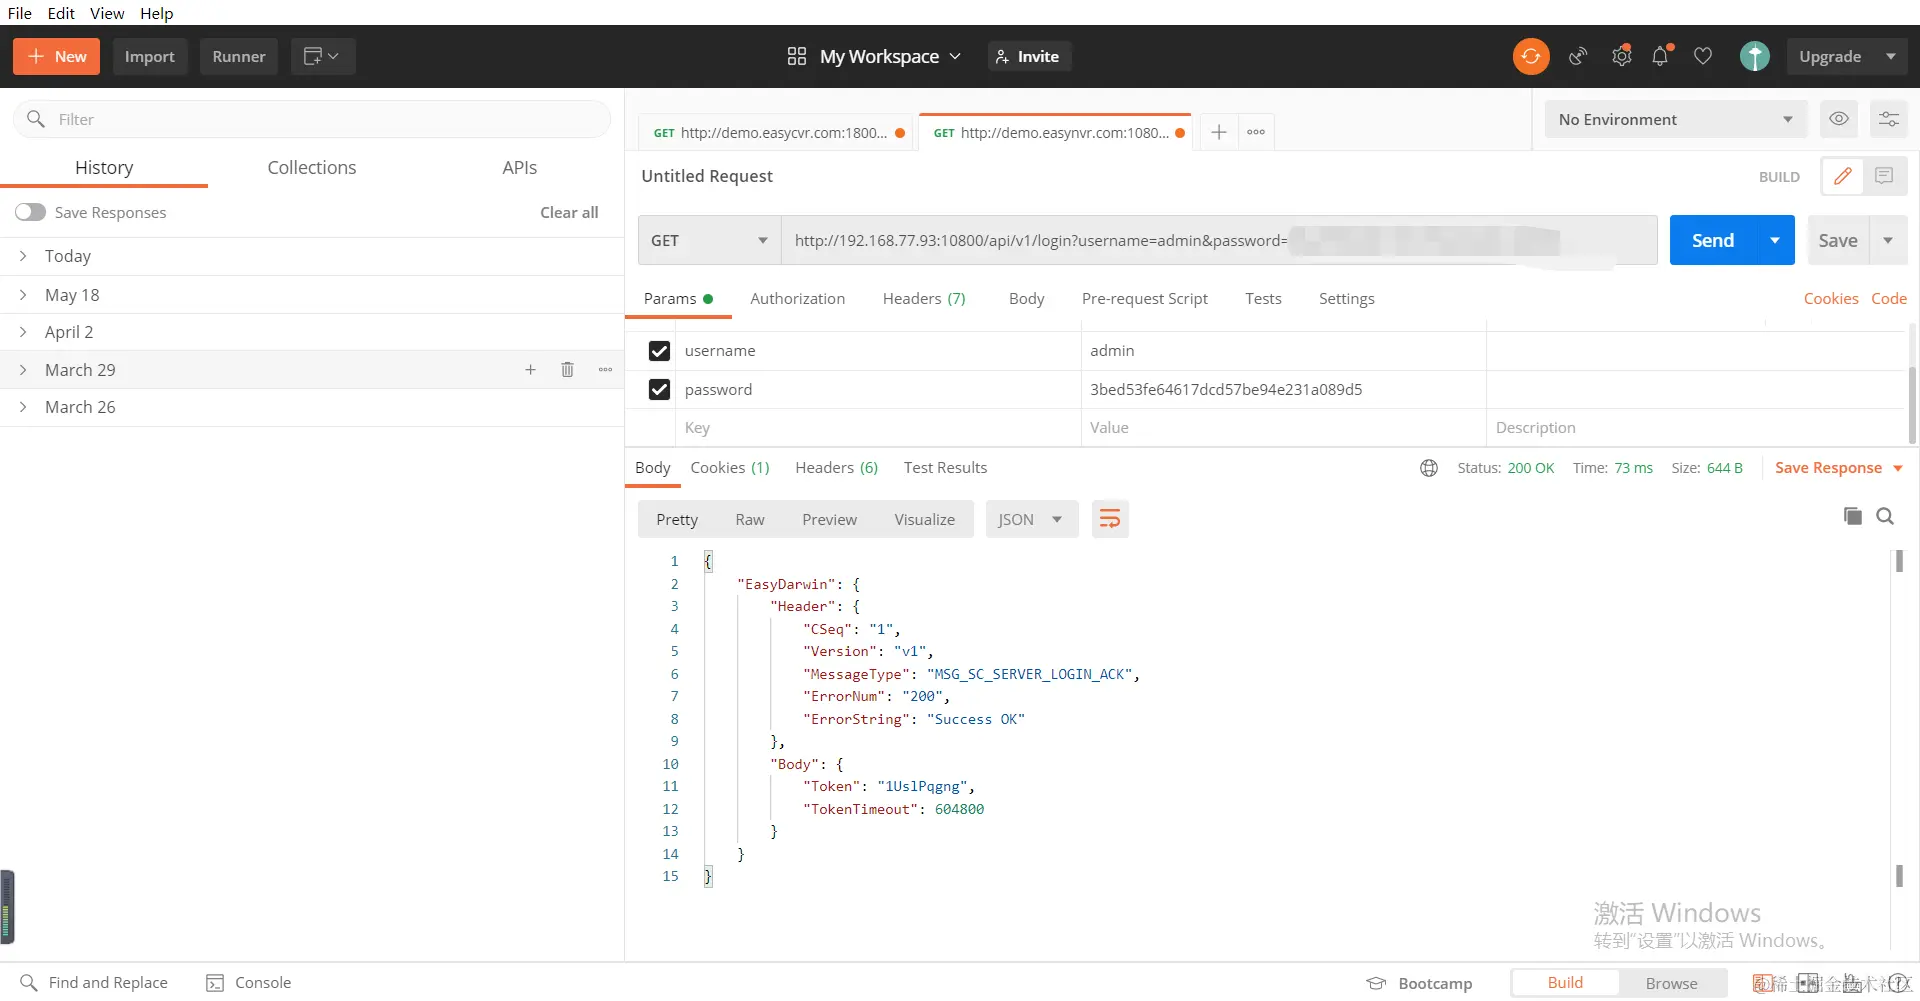This screenshot has width=1920, height=1001.
Task: Open the settings gear icon
Action: pyautogui.click(x=1621, y=57)
